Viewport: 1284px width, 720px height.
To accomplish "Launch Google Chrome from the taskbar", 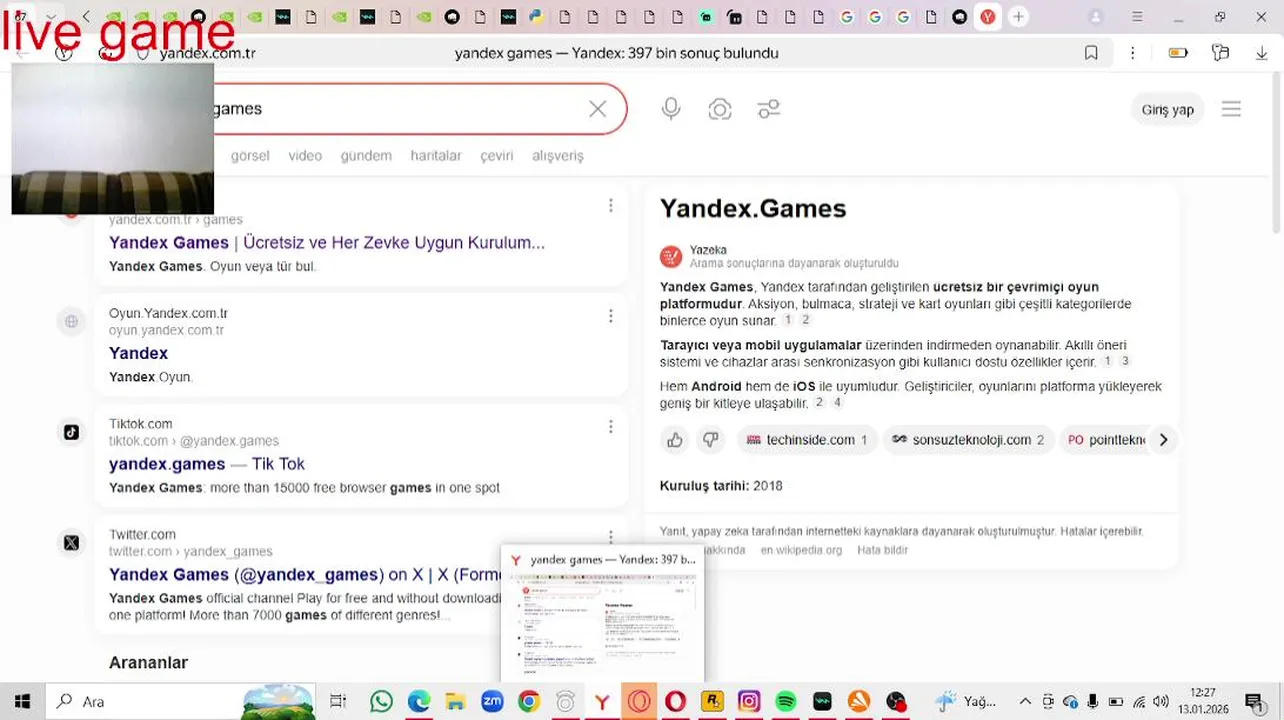I will tap(529, 702).
